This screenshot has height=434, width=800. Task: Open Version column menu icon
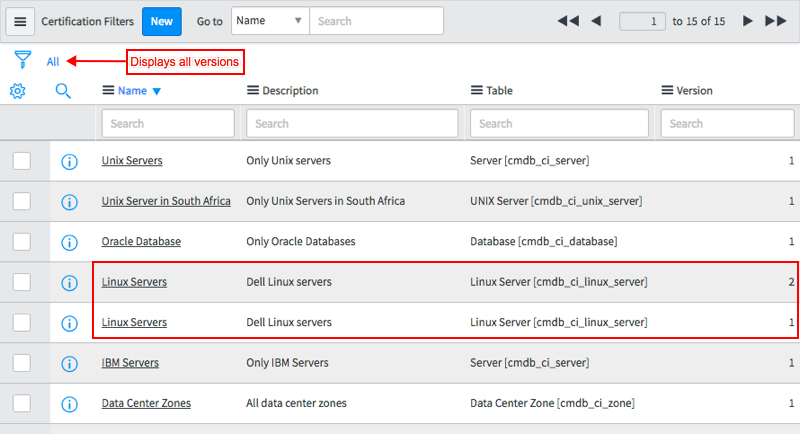point(667,90)
